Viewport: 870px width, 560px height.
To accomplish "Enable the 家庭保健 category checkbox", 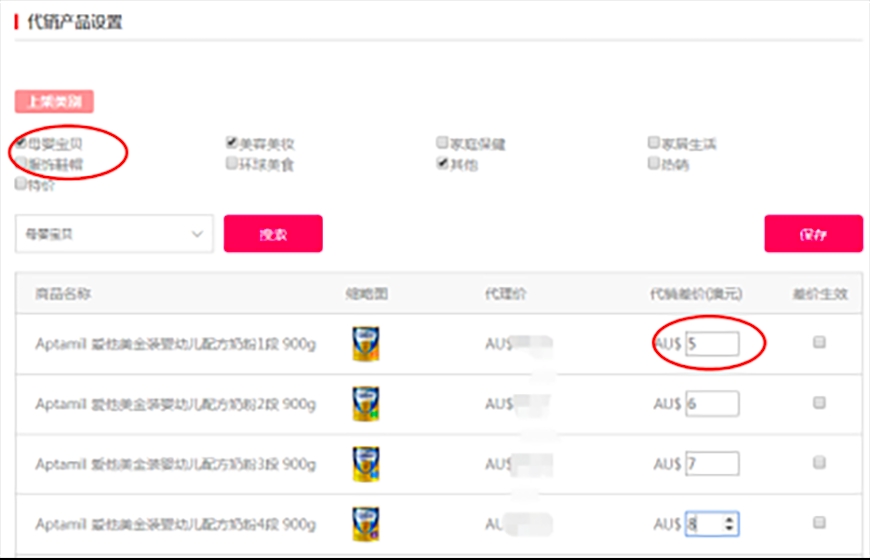I will [x=442, y=143].
